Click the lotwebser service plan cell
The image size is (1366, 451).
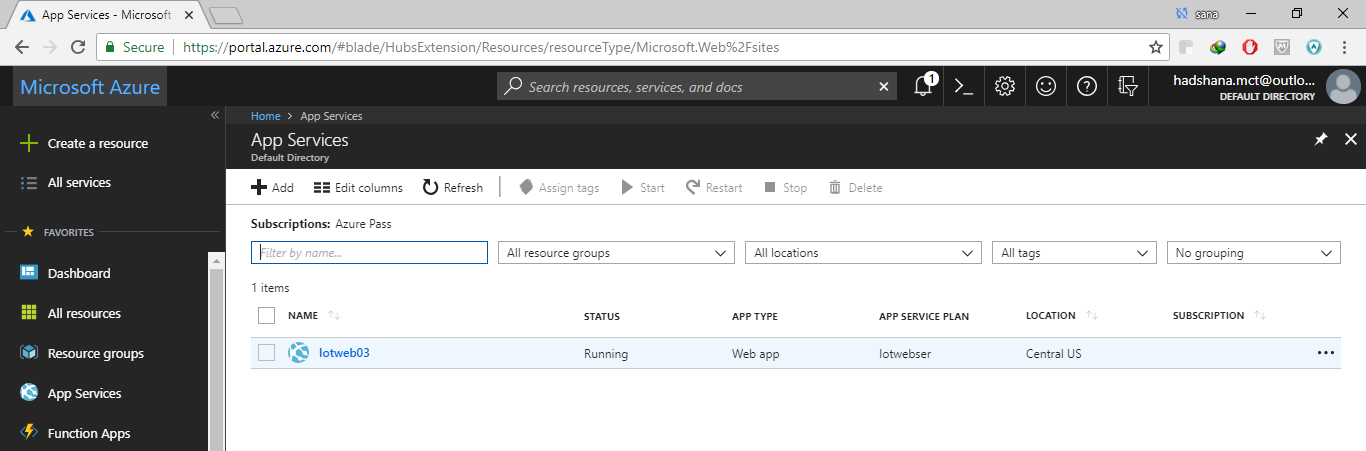pos(905,353)
